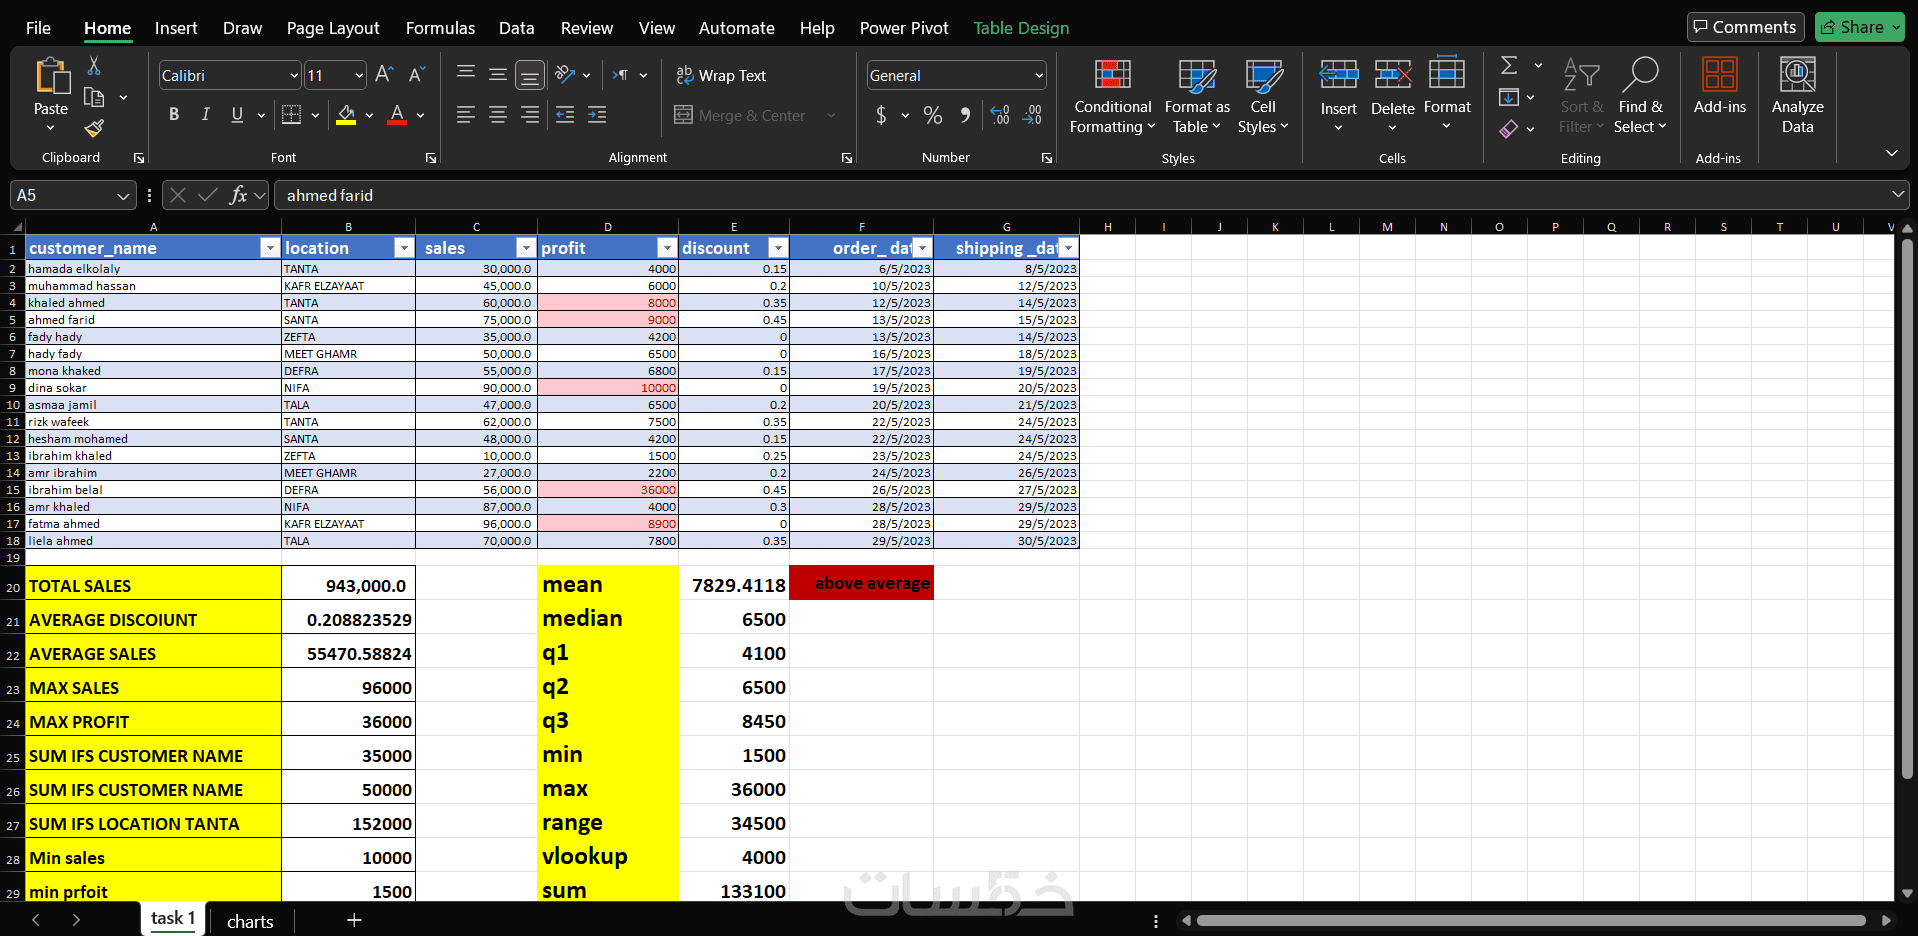
Task: Open Cell Styles gallery
Action: click(x=1263, y=97)
